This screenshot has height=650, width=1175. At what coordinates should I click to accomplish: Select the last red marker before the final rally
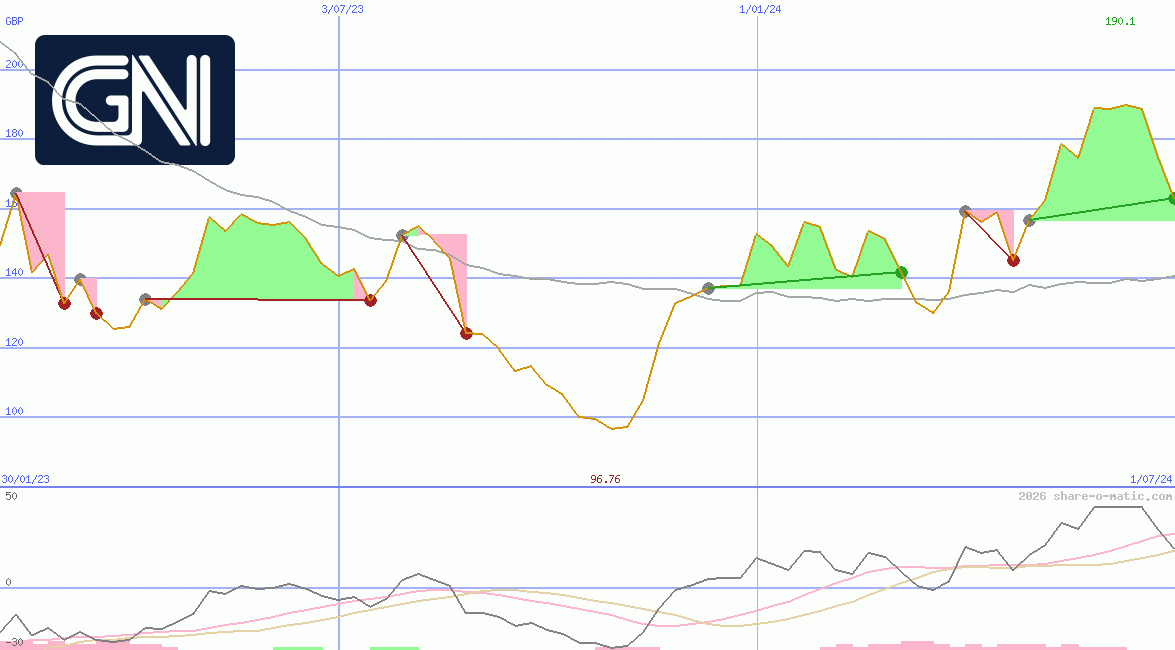pos(1013,260)
